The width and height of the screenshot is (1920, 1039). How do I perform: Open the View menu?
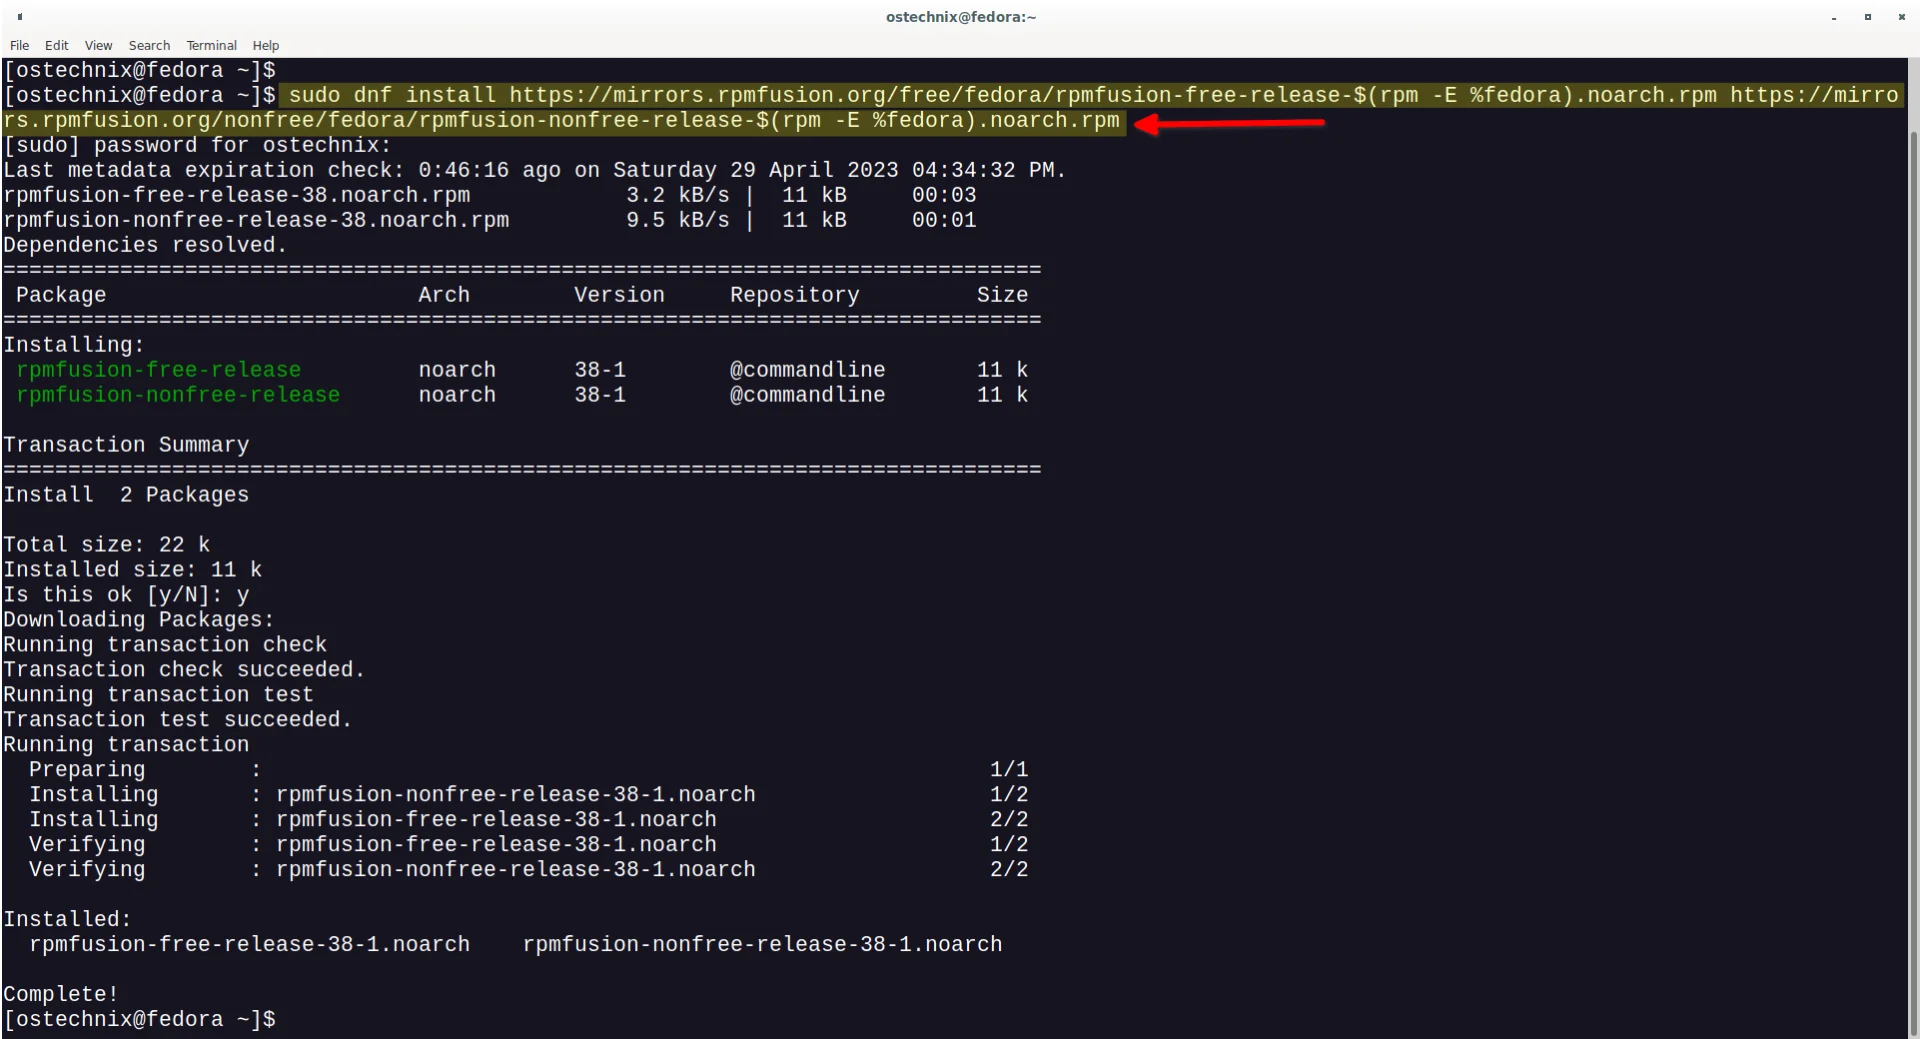pyautogui.click(x=97, y=45)
